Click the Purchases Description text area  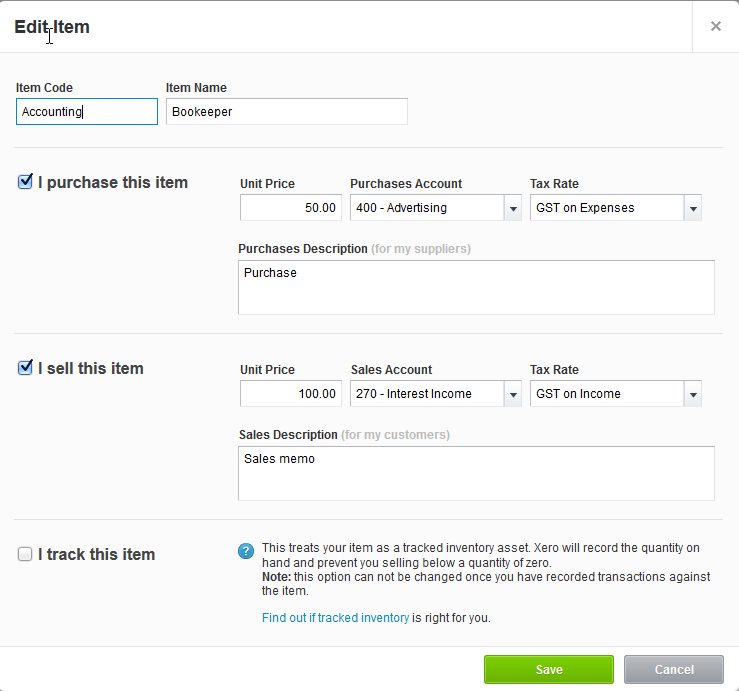pyautogui.click(x=476, y=288)
